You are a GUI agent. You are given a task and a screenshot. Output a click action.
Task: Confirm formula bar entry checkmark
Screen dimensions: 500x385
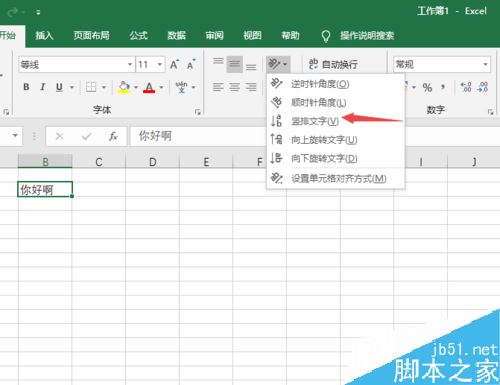coord(87,136)
